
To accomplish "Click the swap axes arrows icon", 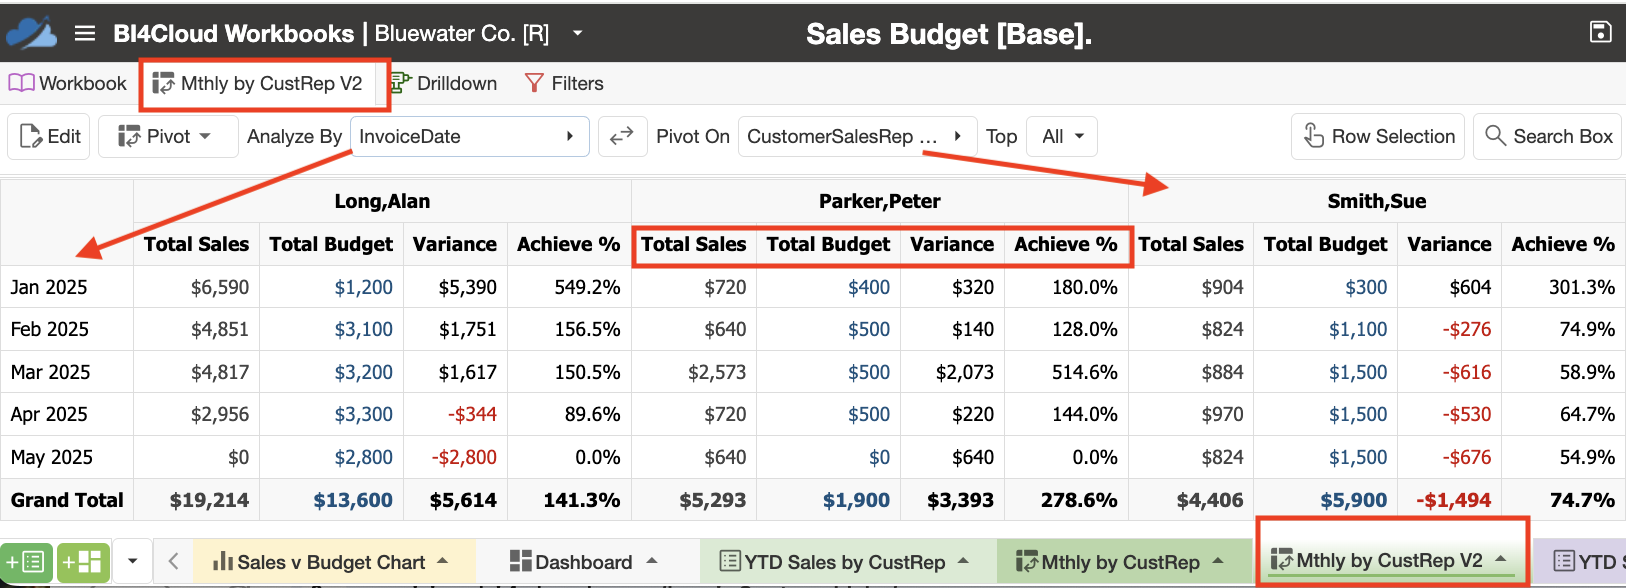I will [x=622, y=136].
